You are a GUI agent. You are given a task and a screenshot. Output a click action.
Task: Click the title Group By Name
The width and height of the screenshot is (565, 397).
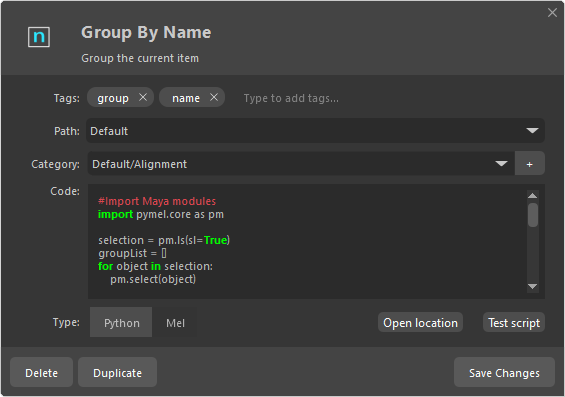click(146, 32)
